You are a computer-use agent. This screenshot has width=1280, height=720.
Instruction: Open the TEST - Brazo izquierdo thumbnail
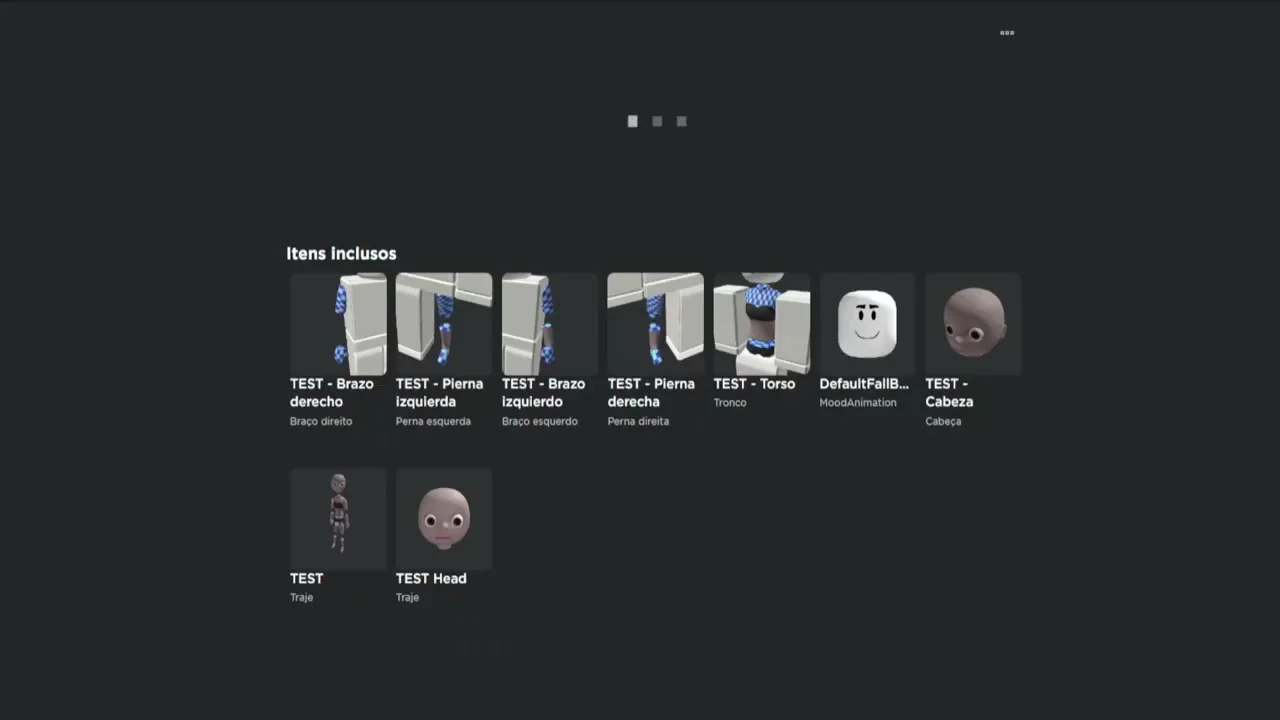(550, 324)
